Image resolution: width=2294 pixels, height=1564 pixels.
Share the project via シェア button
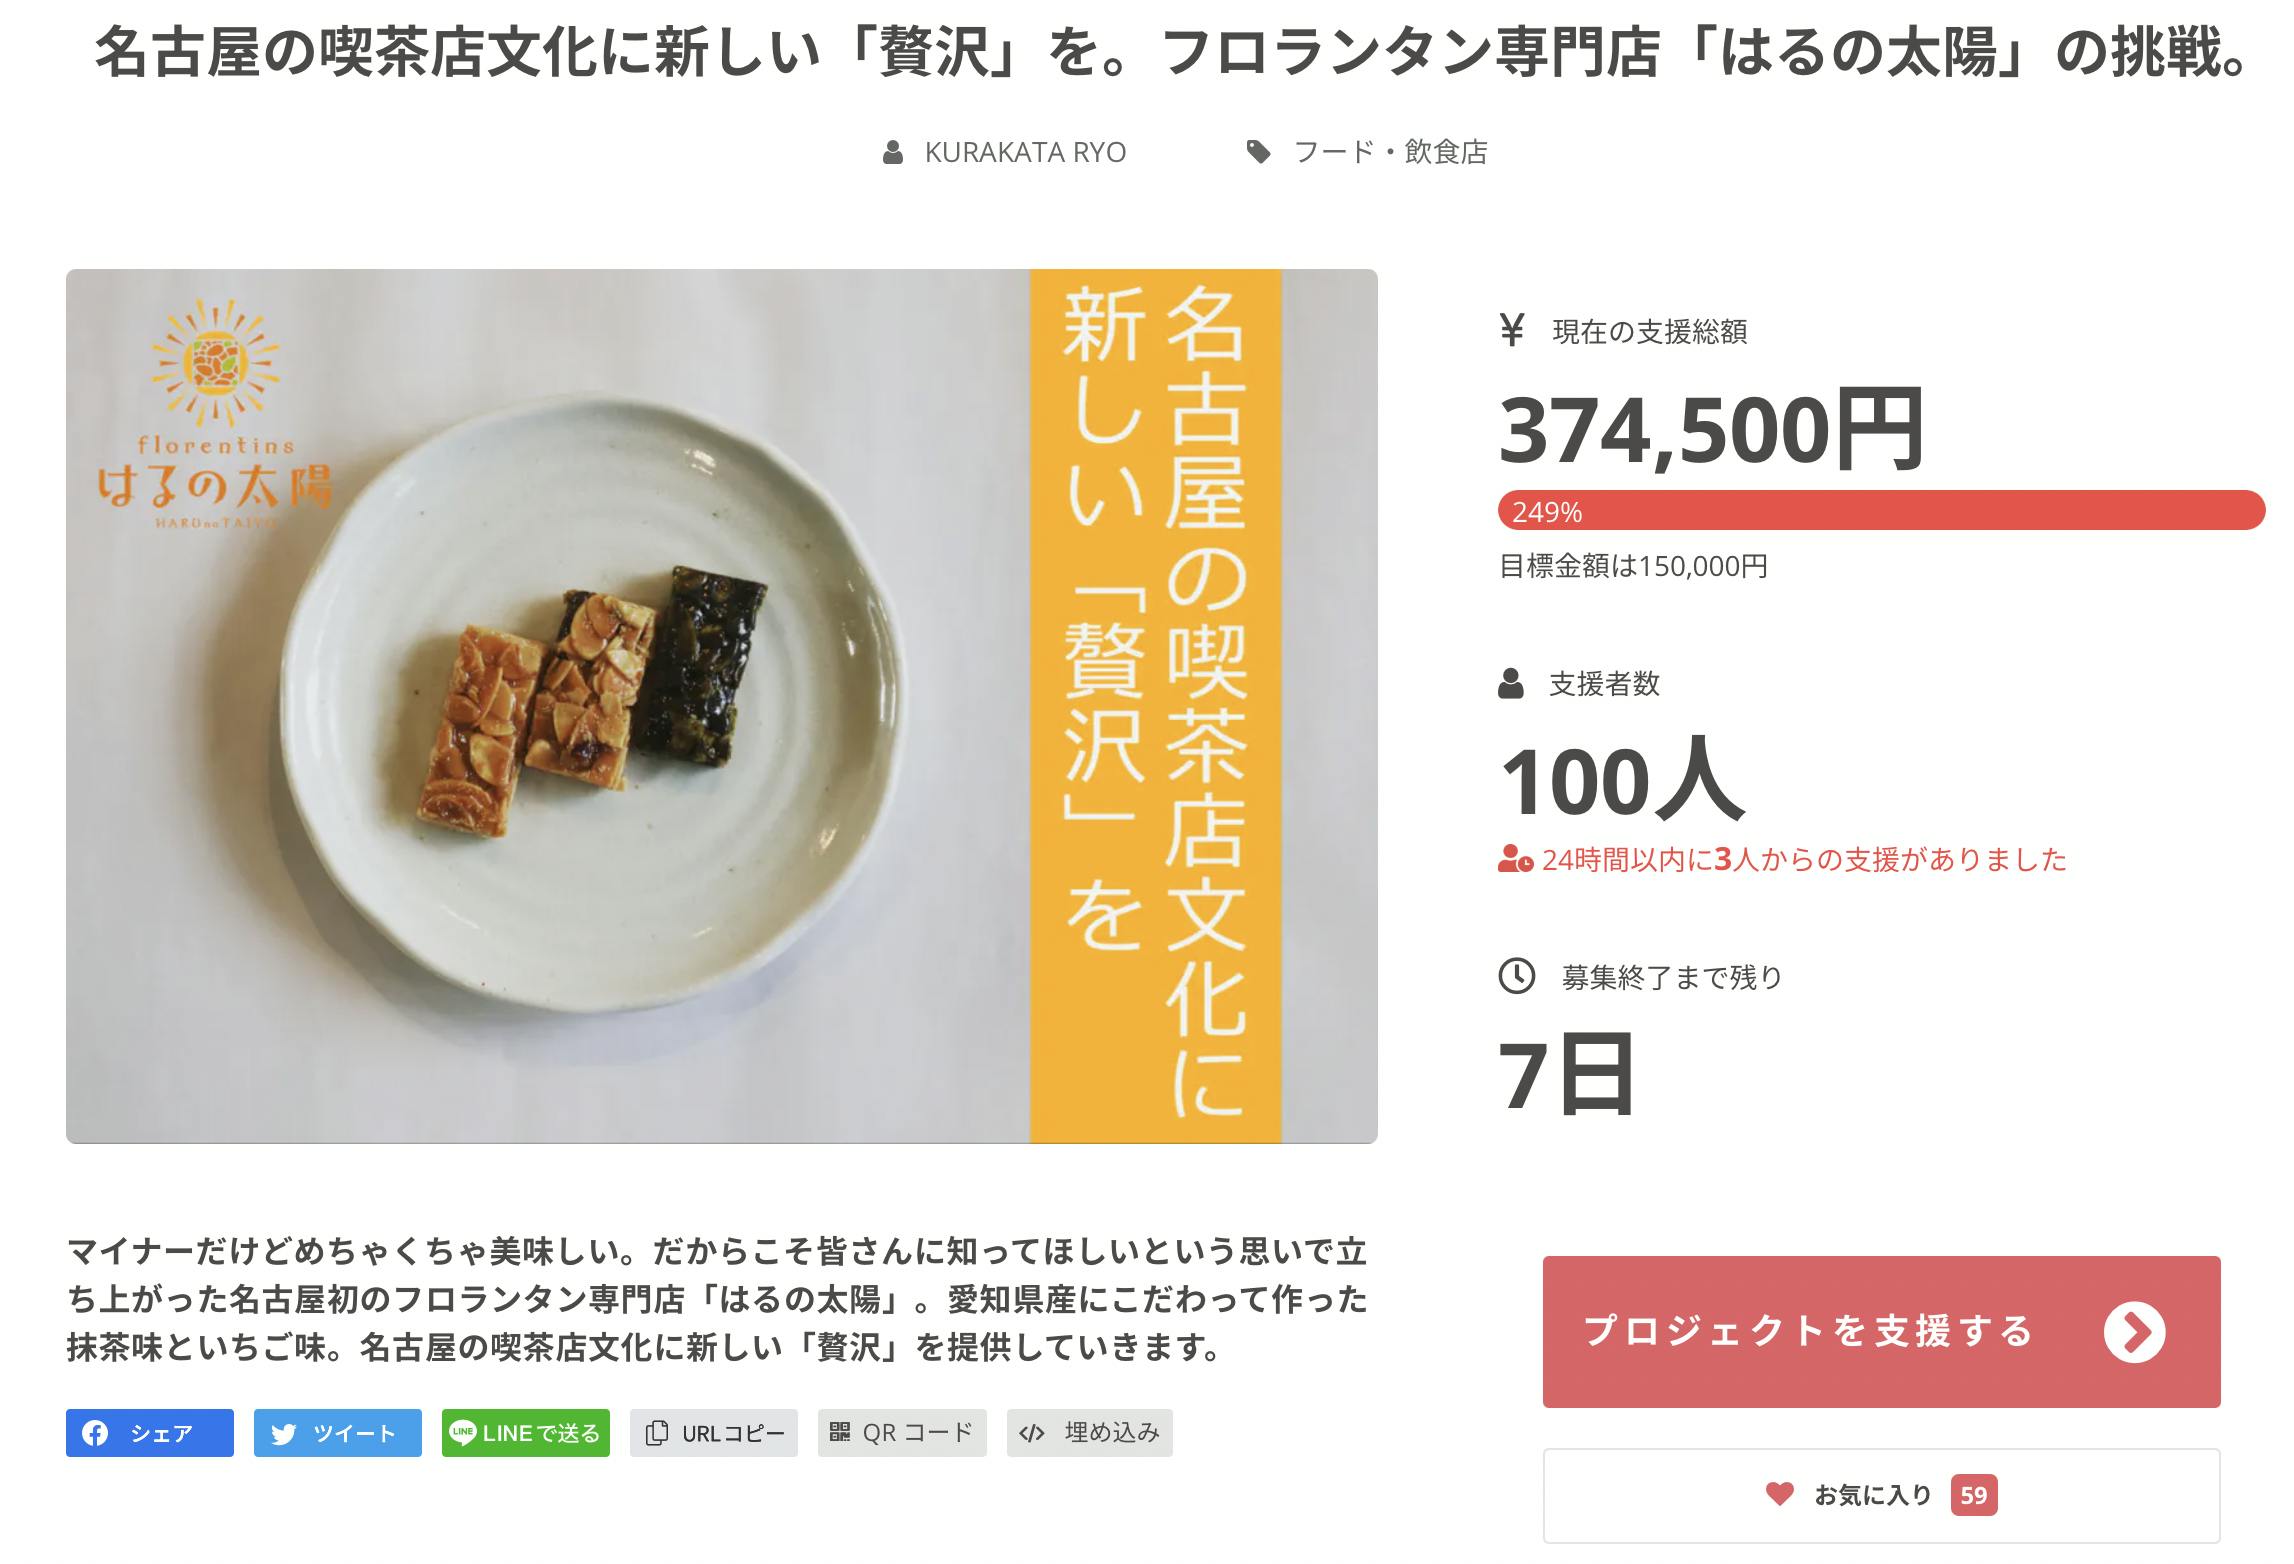(x=150, y=1433)
